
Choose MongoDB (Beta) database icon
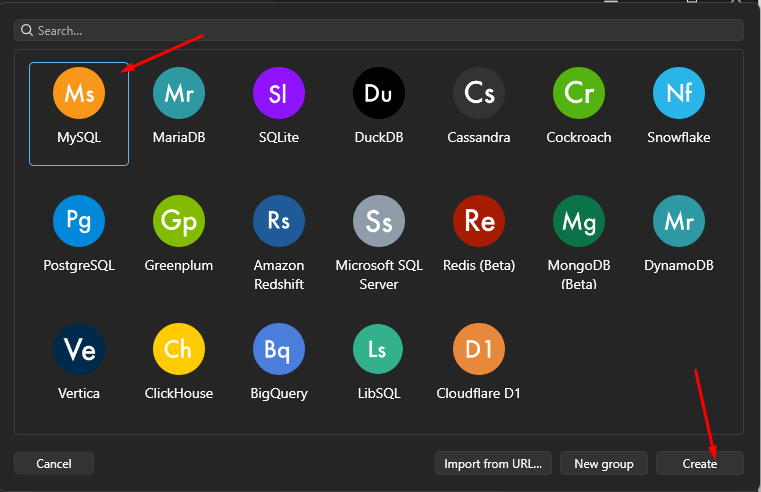tap(579, 221)
